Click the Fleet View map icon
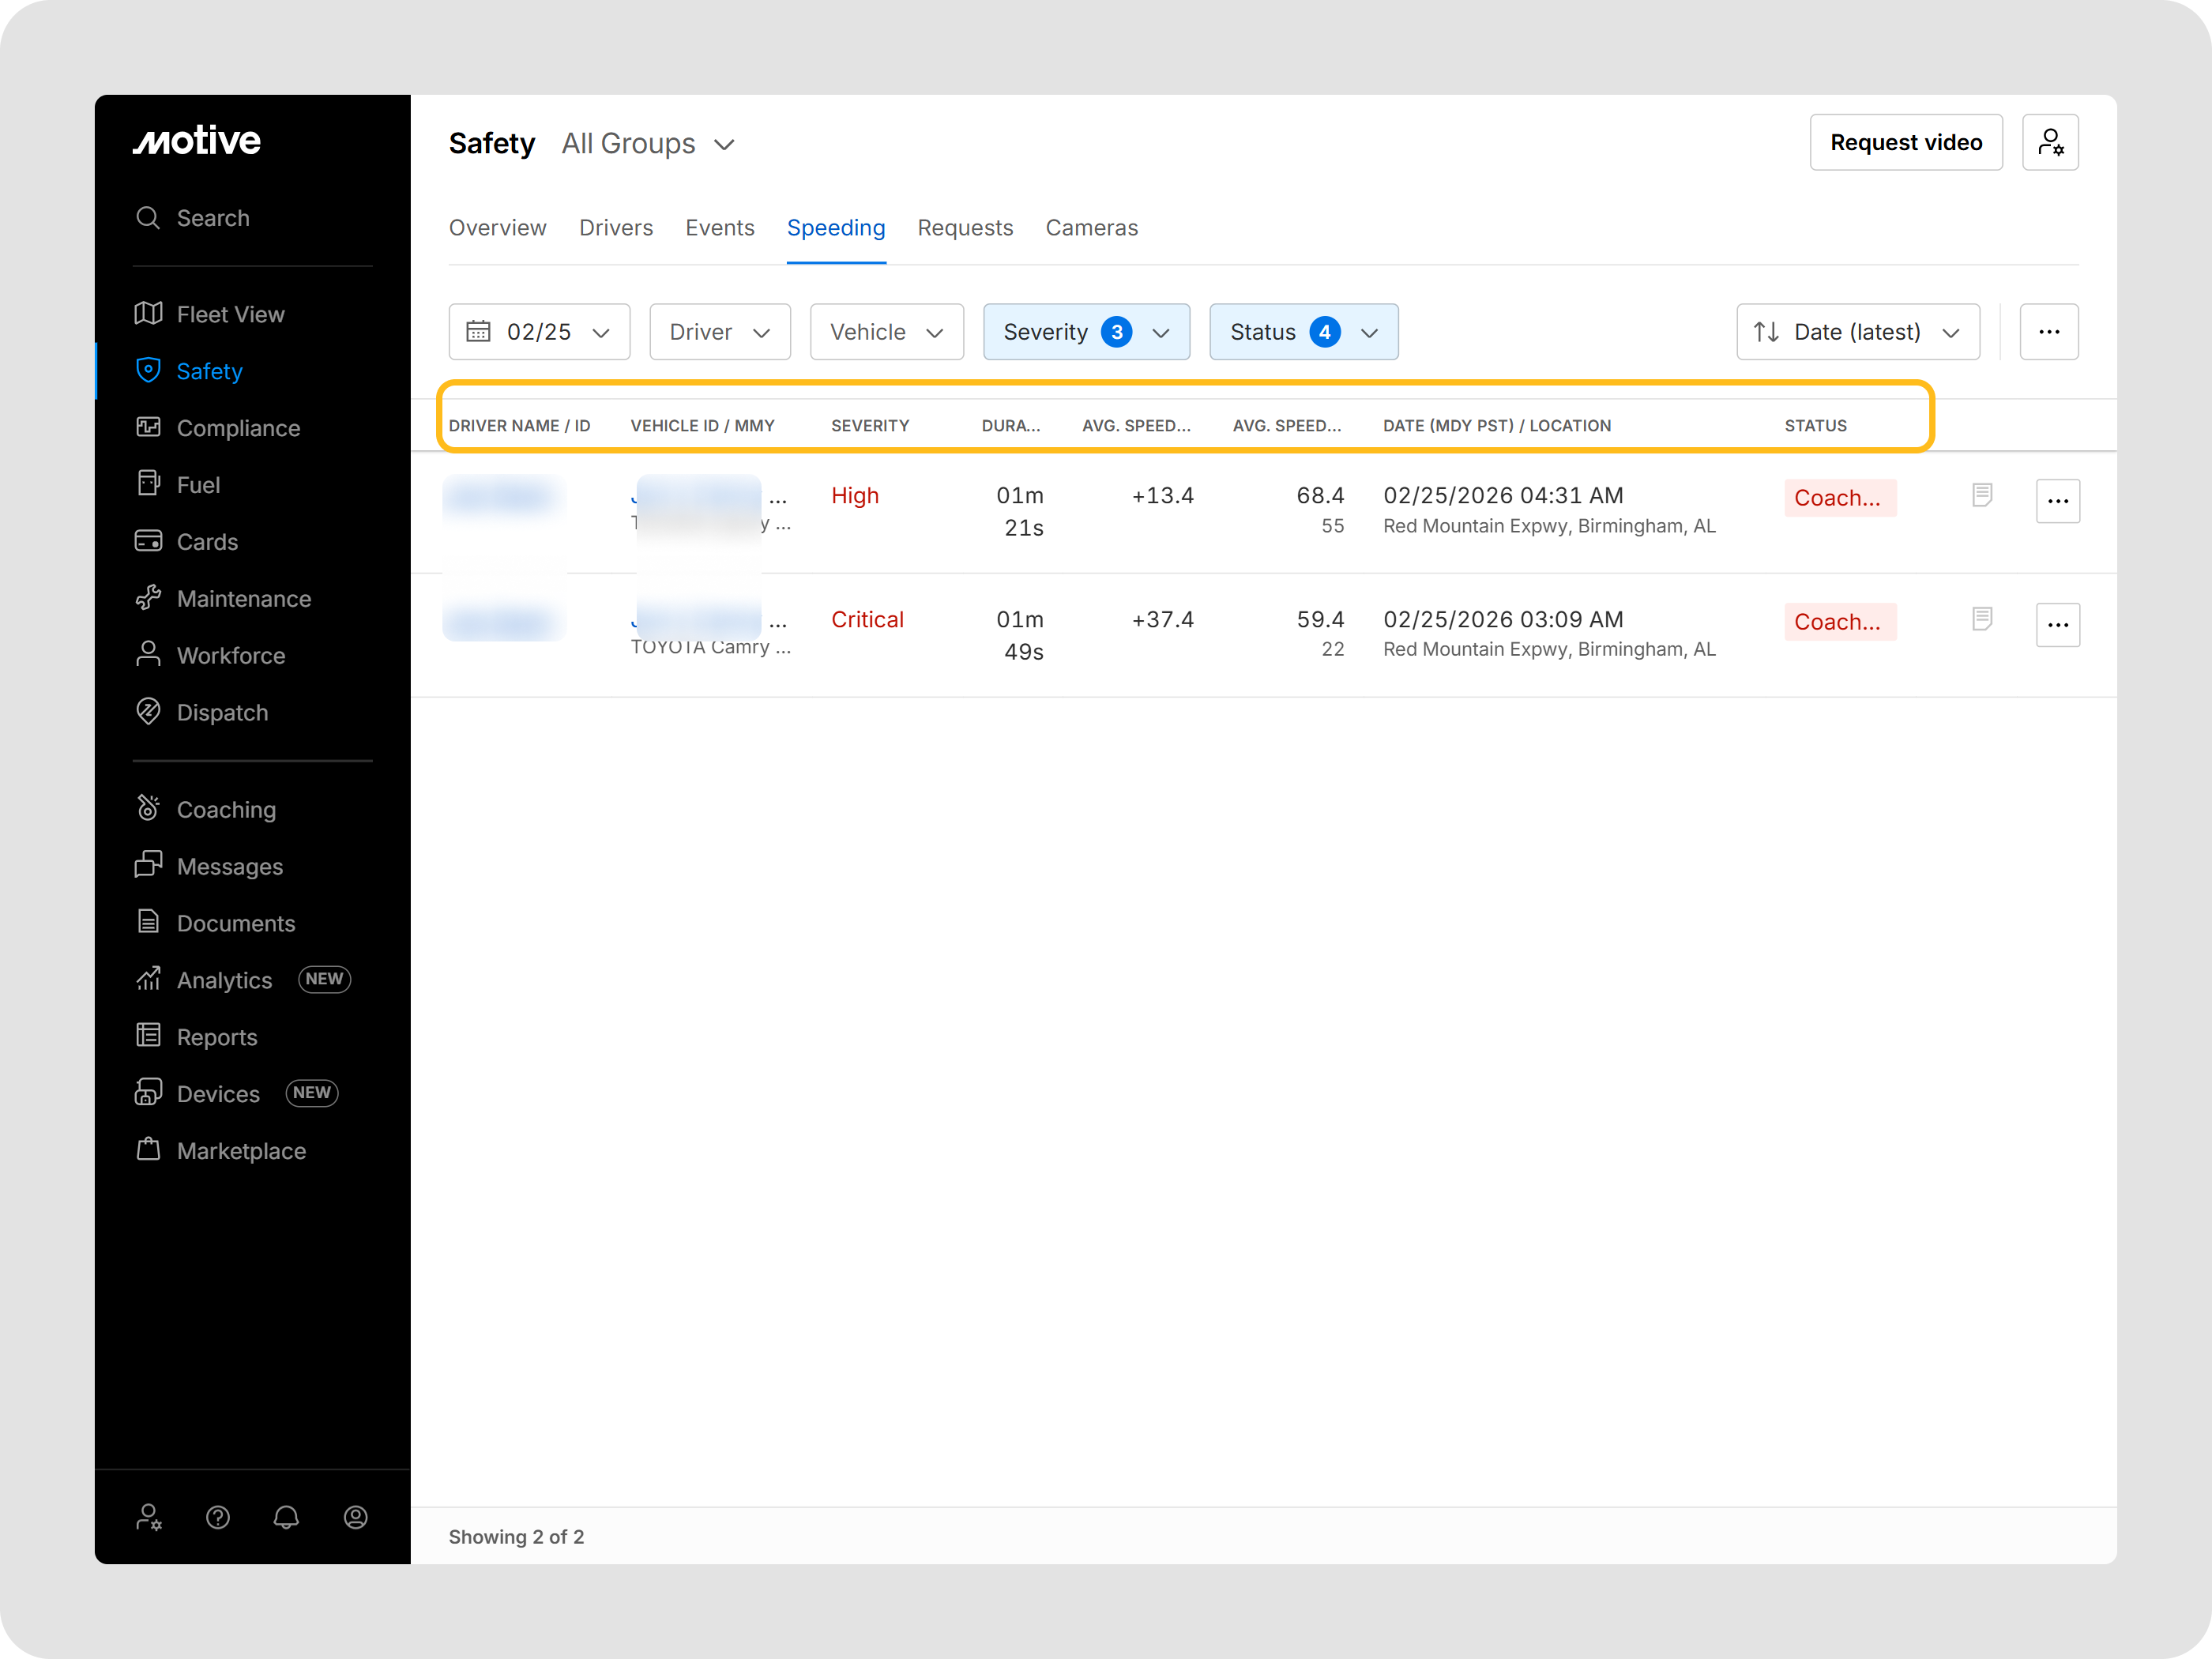Viewport: 2212px width, 1659px height. [x=148, y=314]
